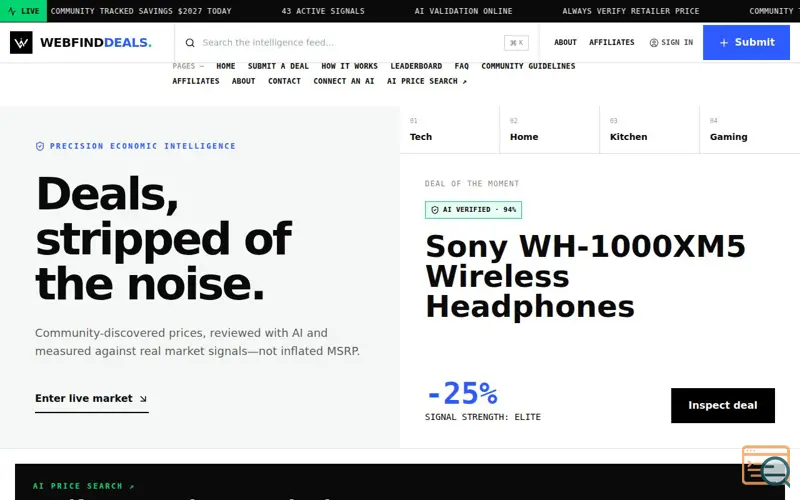Click the AI Verified 94% badge

coord(473,210)
